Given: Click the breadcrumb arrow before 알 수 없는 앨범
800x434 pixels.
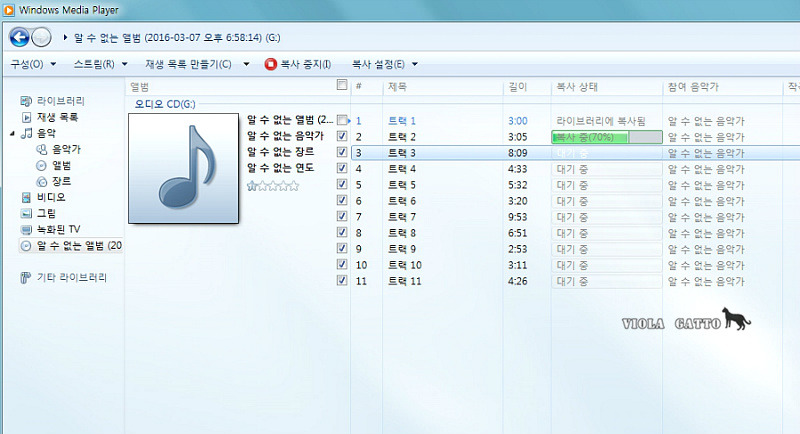Looking at the screenshot, I should click(x=65, y=37).
